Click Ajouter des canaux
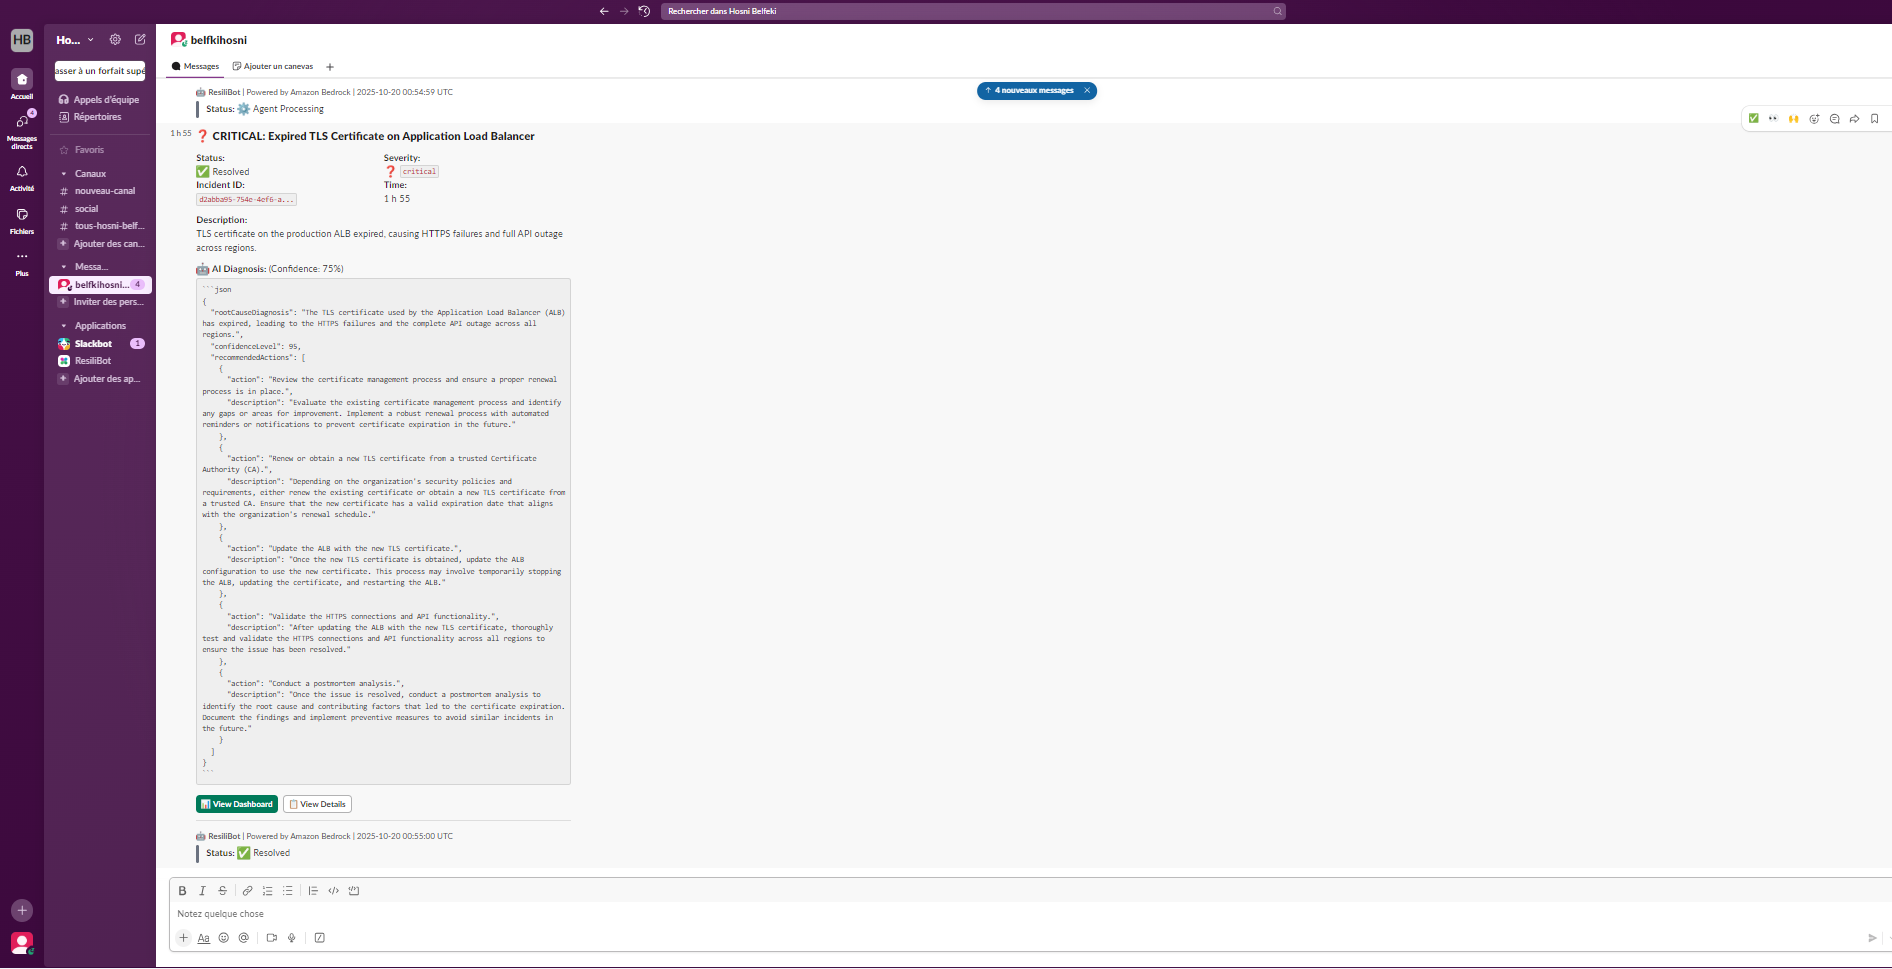The image size is (1892, 969). coord(100,244)
